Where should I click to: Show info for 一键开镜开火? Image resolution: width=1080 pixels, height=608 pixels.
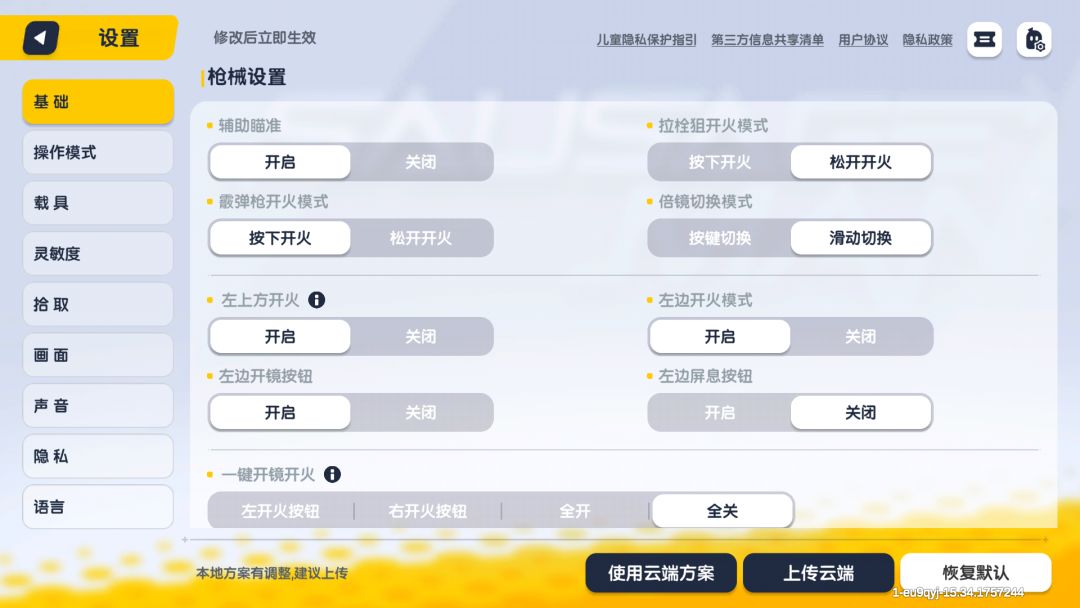(x=332, y=474)
